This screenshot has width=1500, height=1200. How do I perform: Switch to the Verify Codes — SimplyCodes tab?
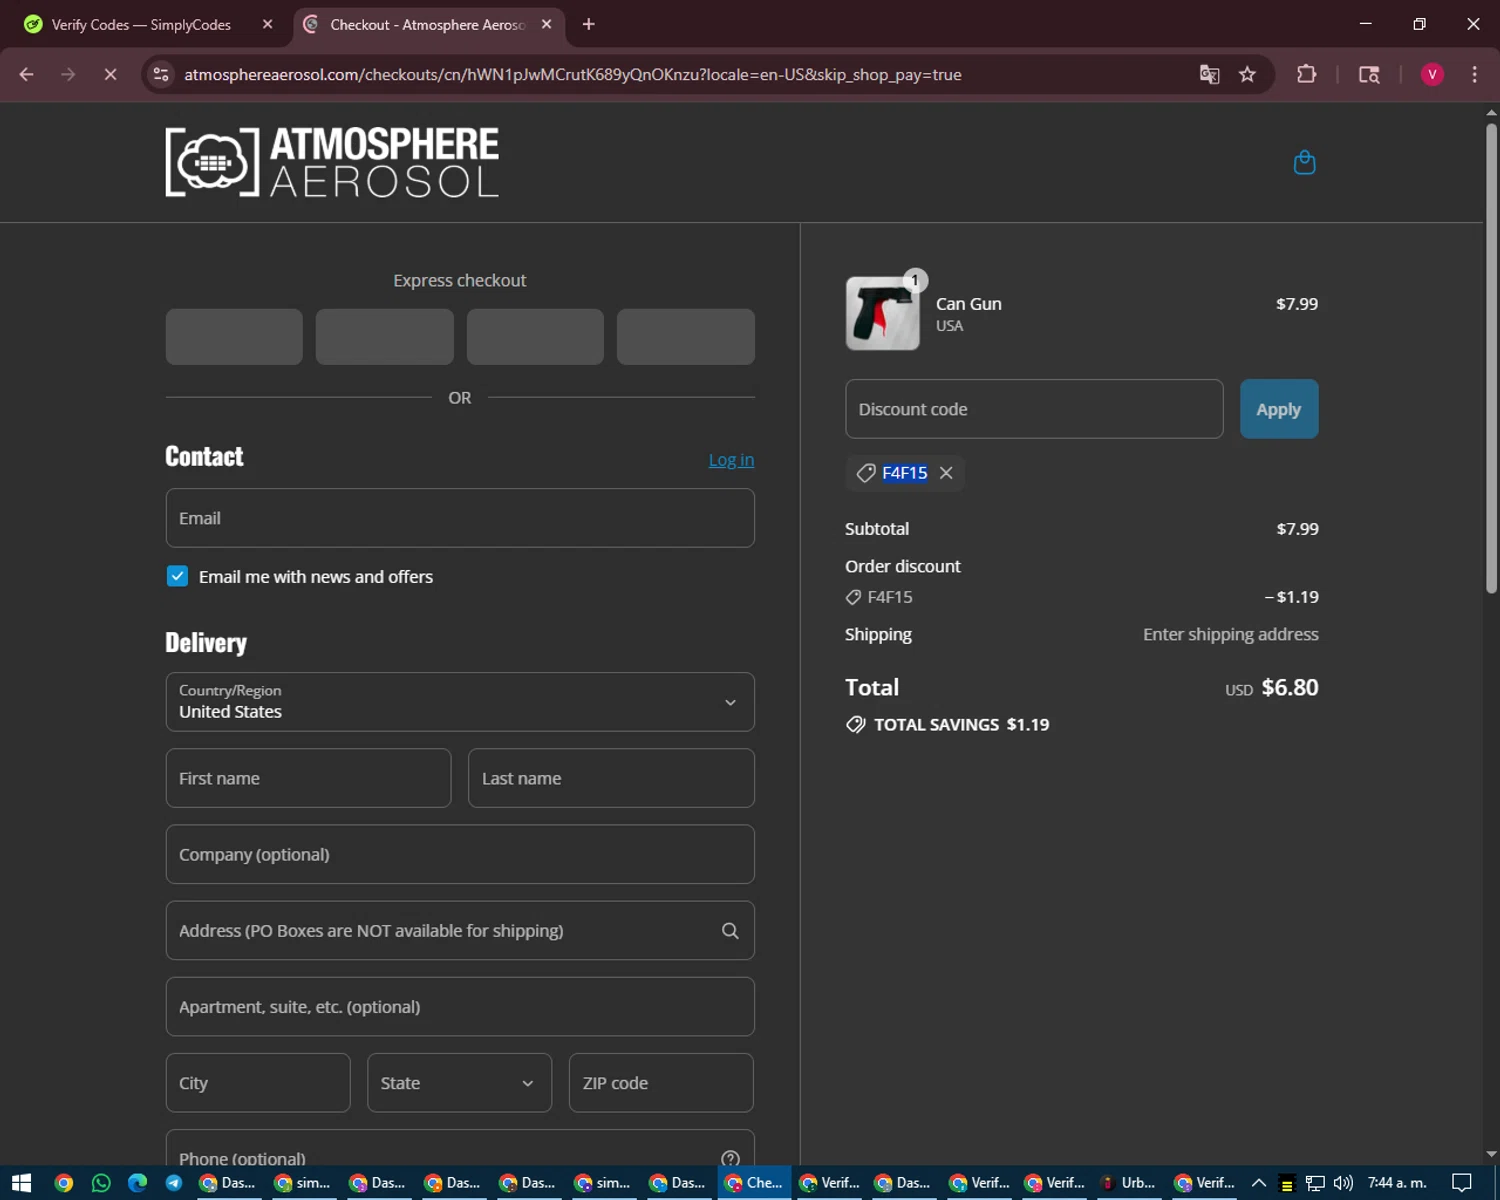tap(149, 24)
